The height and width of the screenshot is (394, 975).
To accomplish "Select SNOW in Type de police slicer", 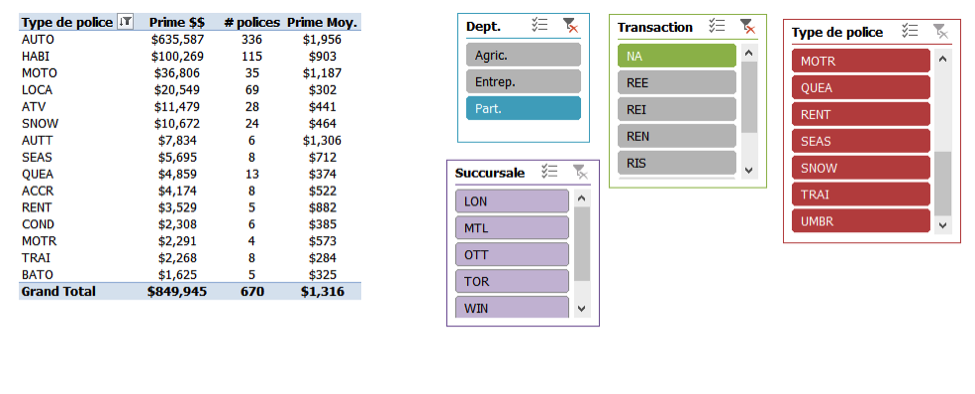I will 861,168.
